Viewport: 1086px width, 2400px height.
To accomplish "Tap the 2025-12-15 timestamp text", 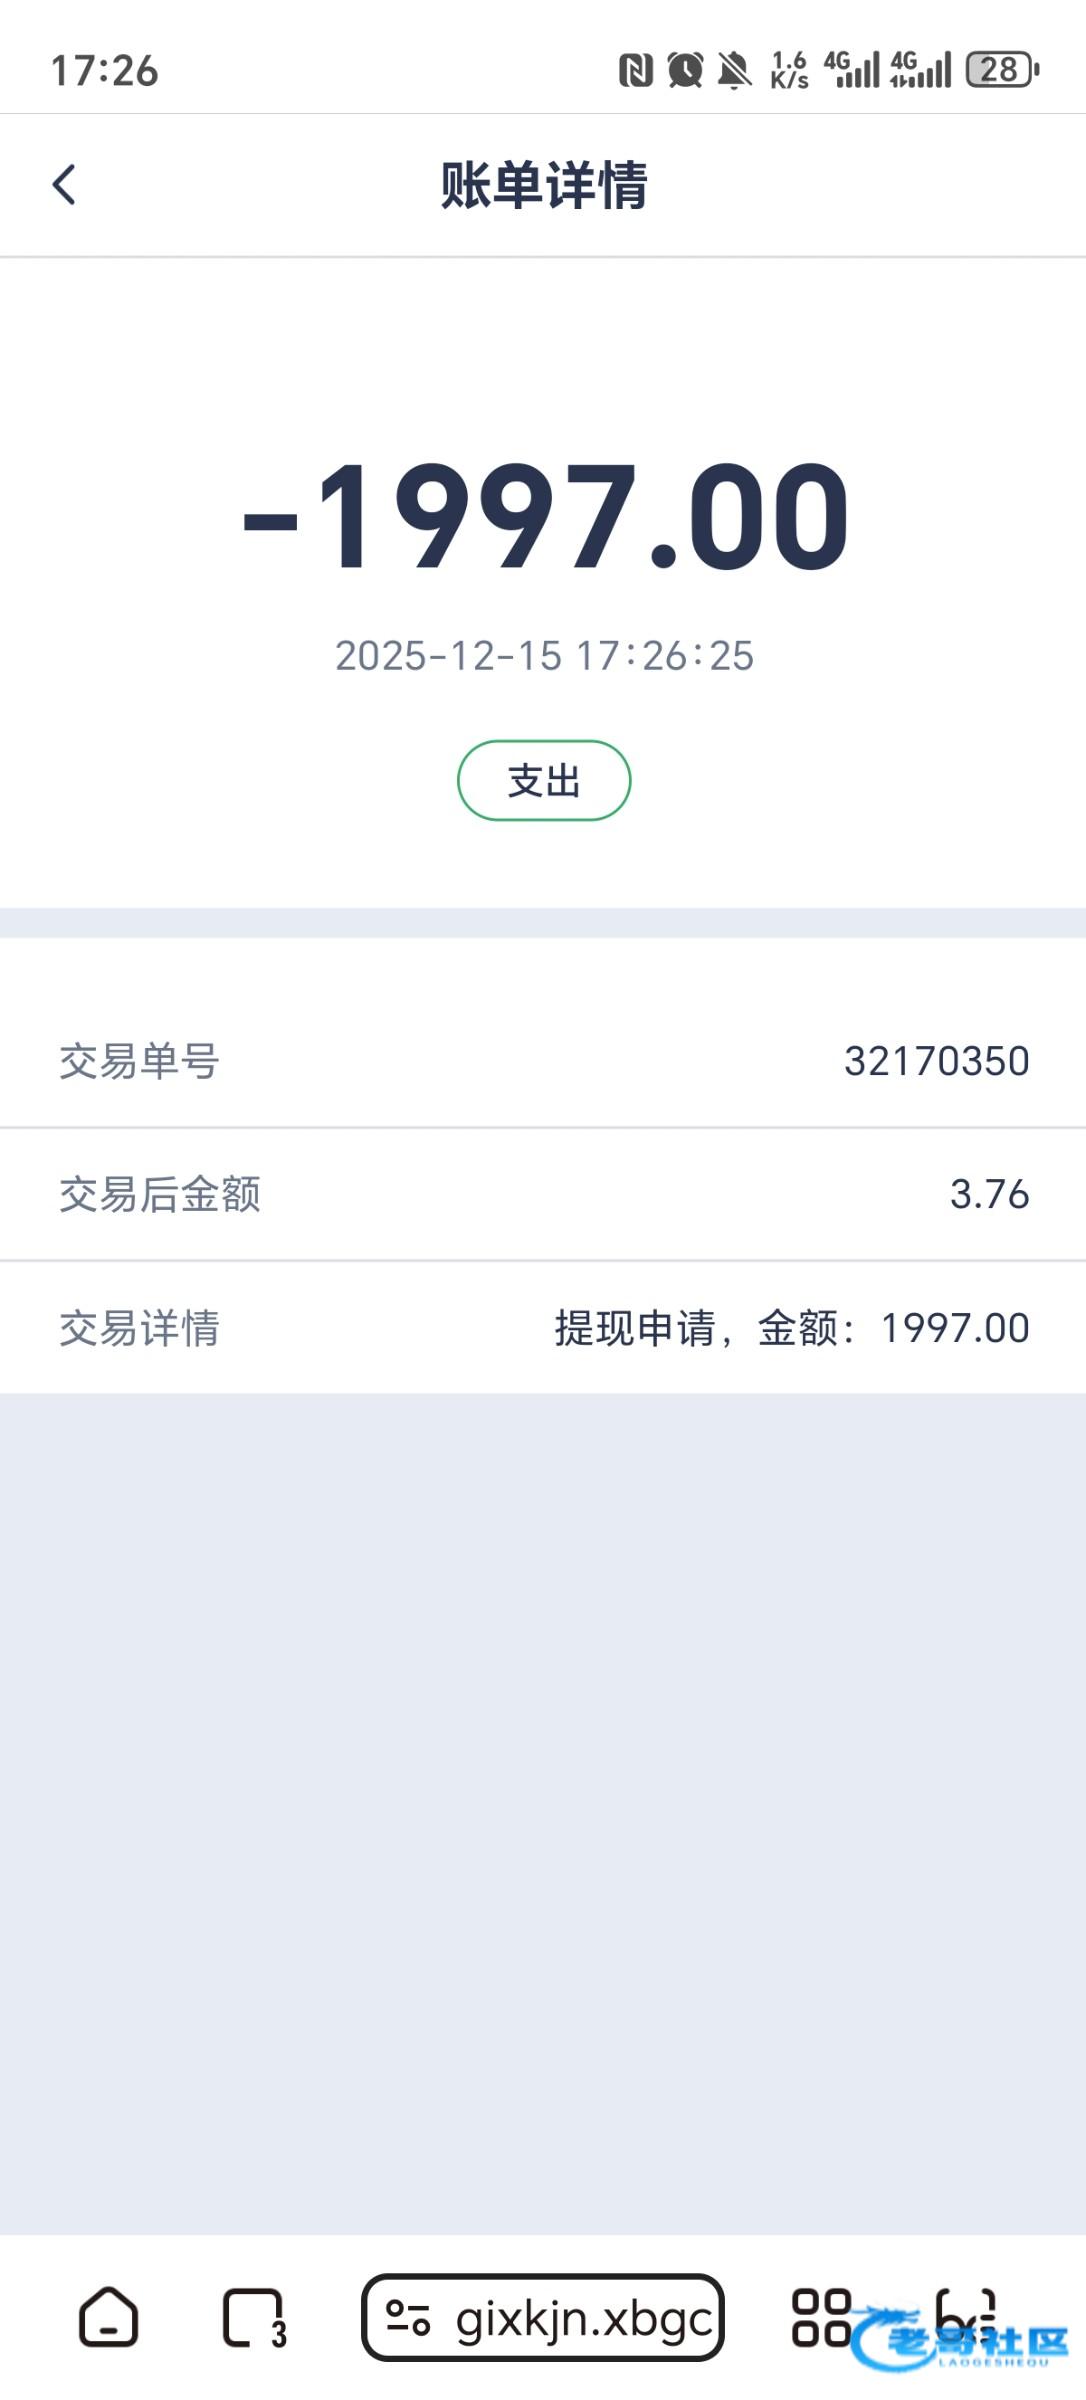I will click(x=544, y=656).
